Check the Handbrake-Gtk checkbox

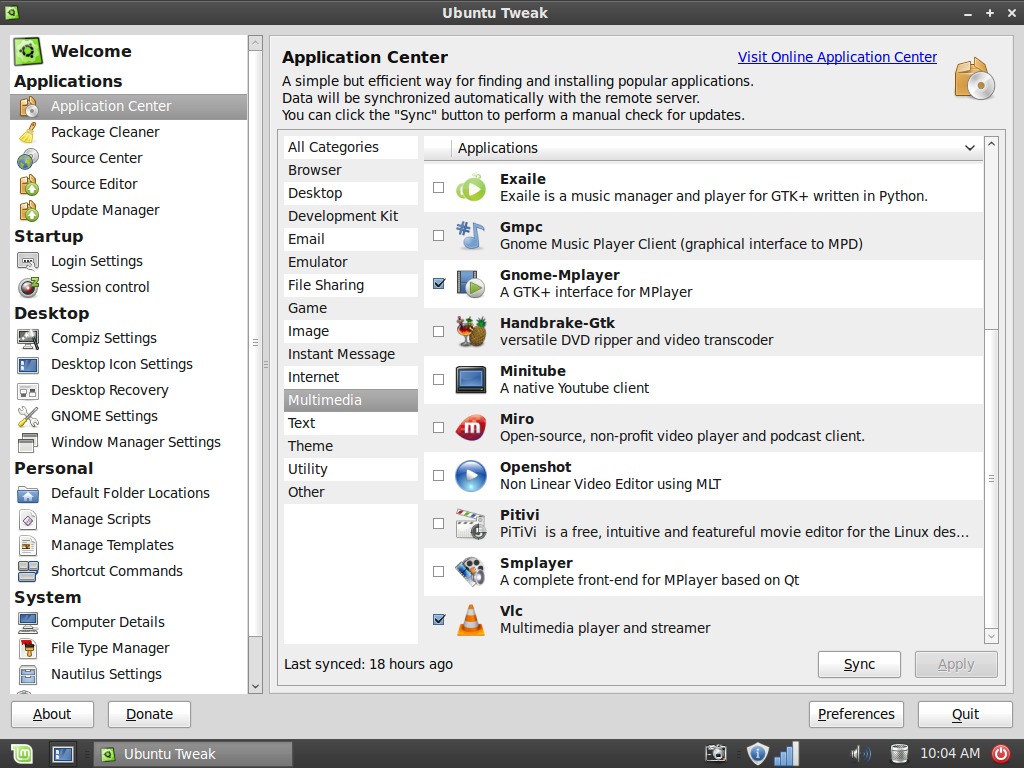(439, 332)
